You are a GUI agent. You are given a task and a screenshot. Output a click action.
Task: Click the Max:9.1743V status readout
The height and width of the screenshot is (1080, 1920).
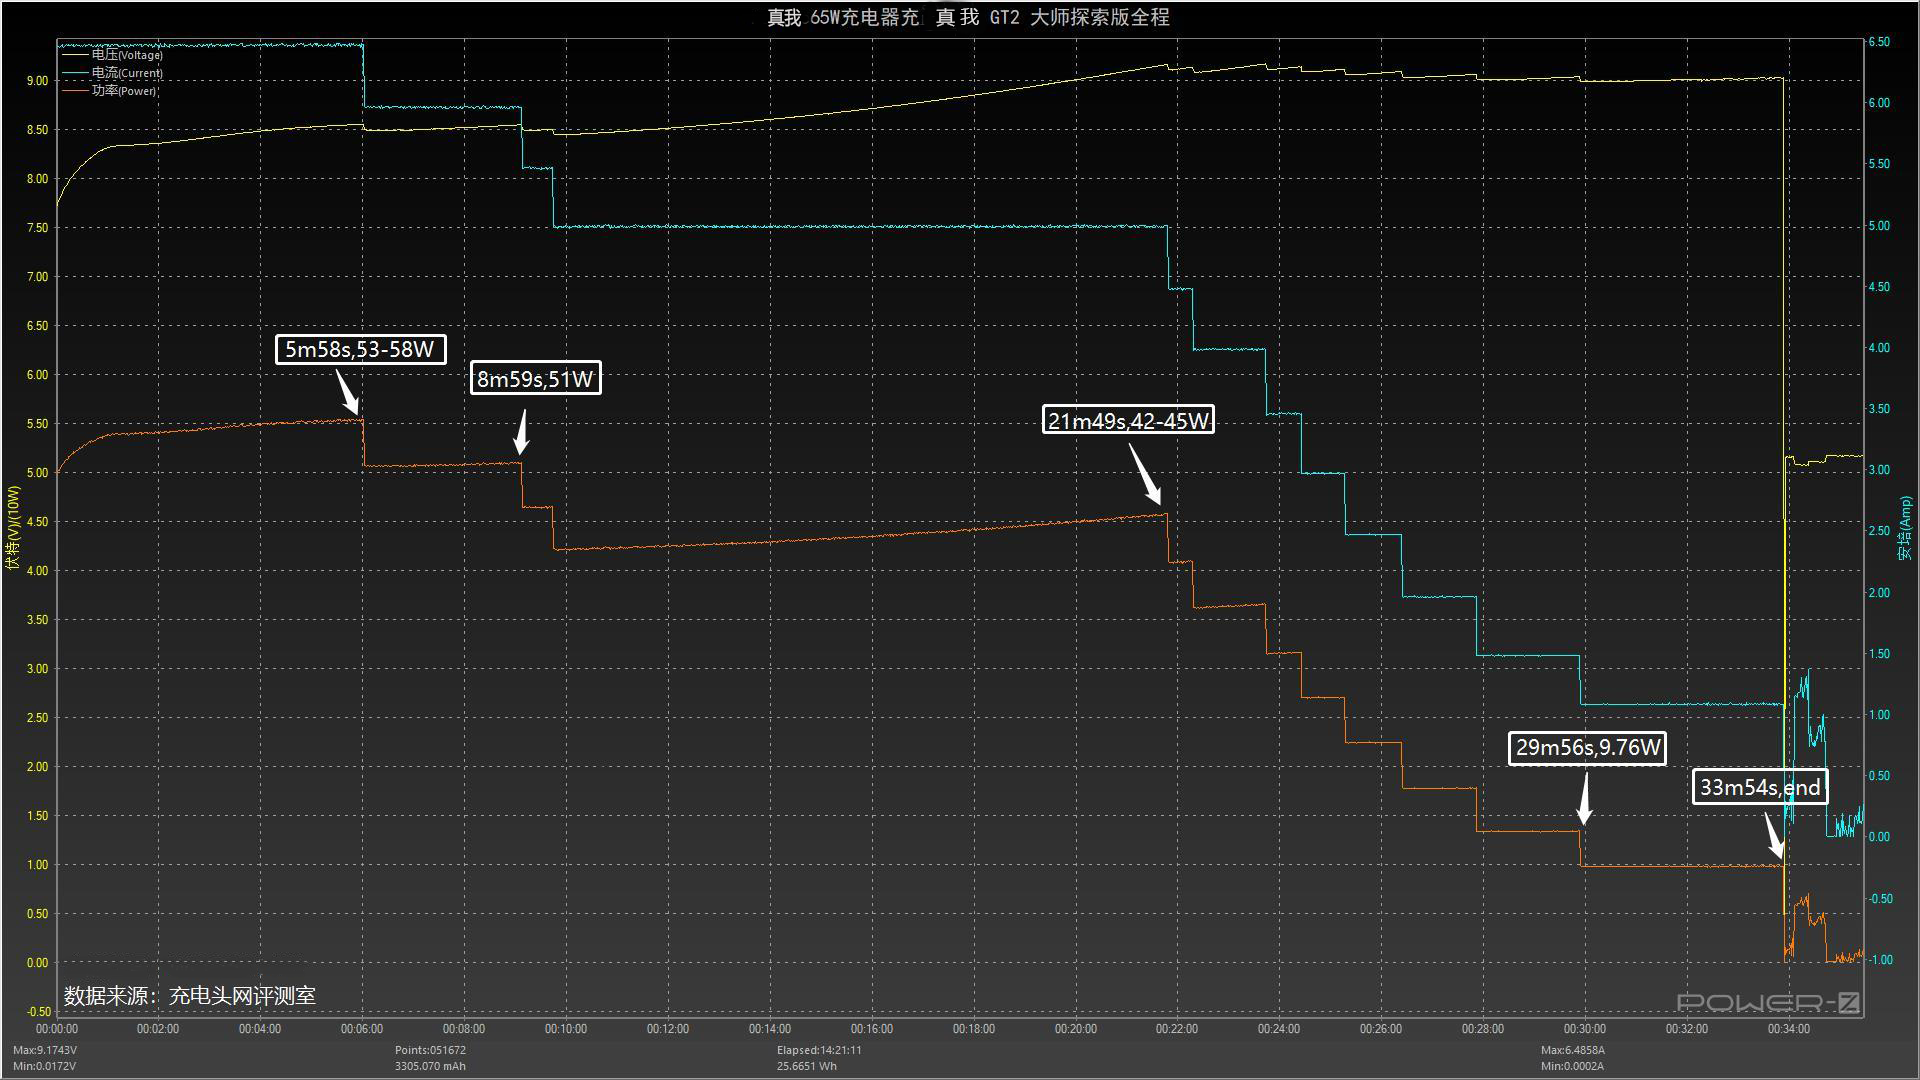point(45,1050)
